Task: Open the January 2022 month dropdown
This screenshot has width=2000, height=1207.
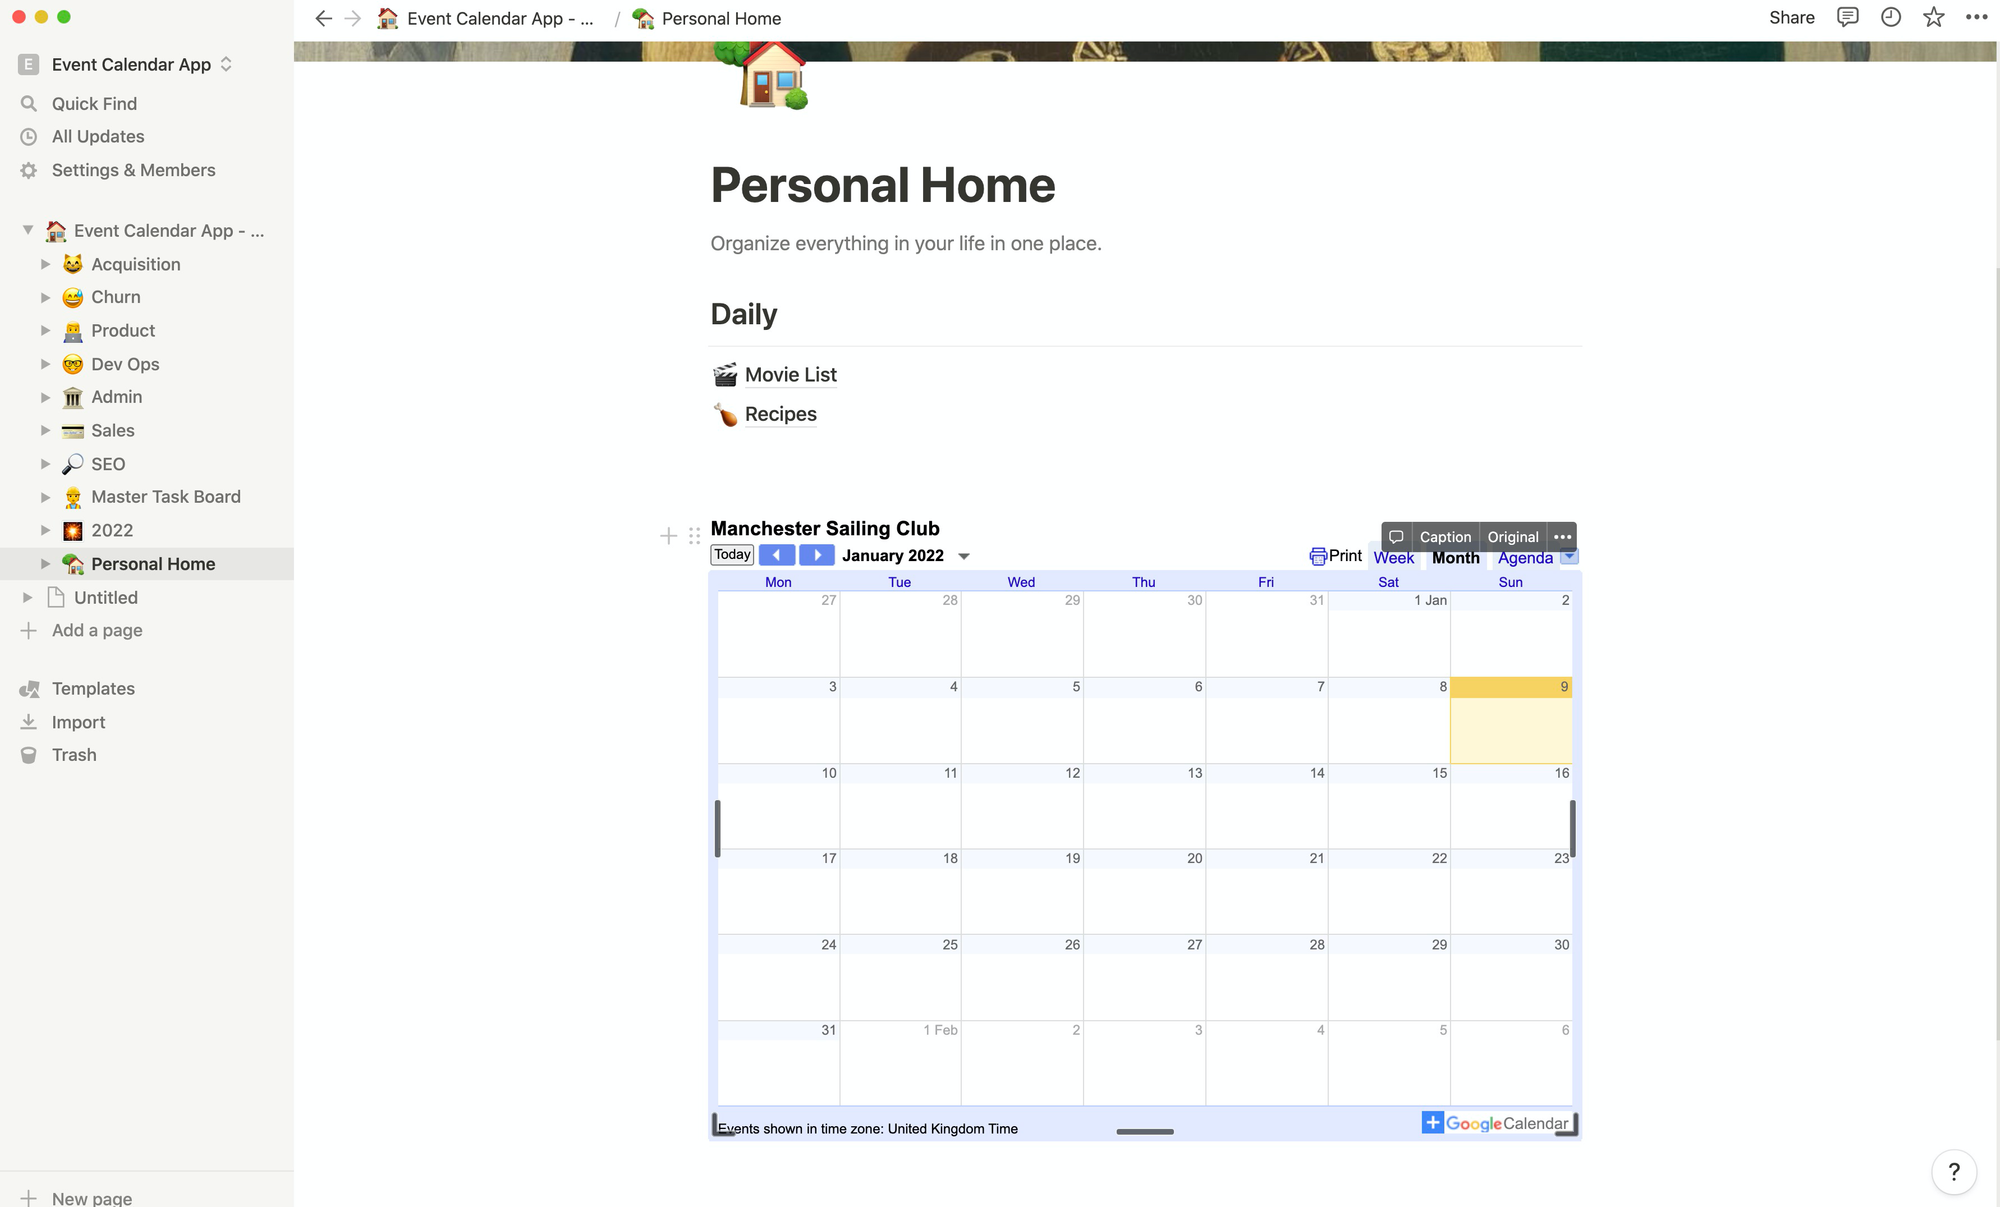Action: pyautogui.click(x=964, y=556)
